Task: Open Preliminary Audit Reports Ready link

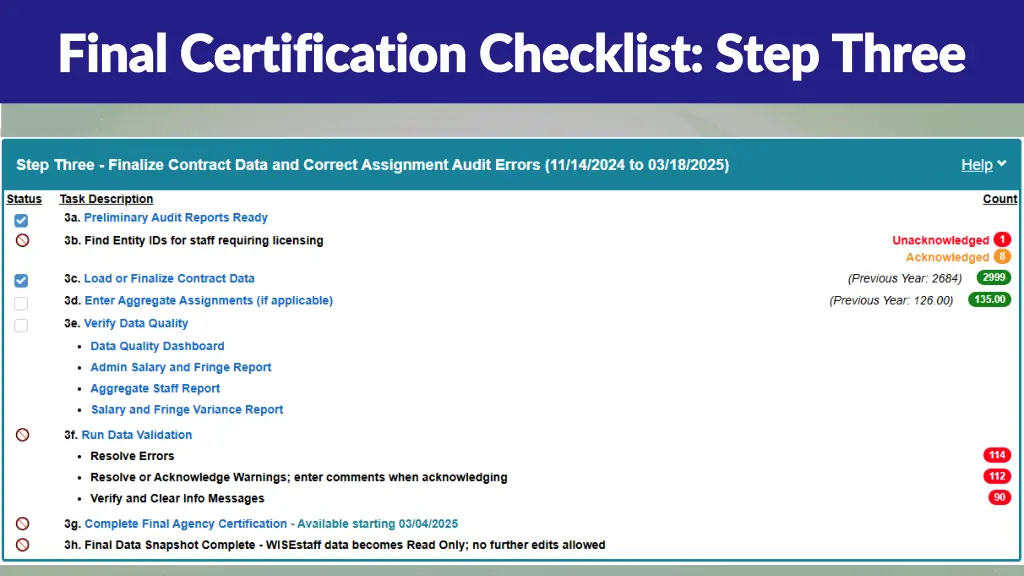Action: 176,217
